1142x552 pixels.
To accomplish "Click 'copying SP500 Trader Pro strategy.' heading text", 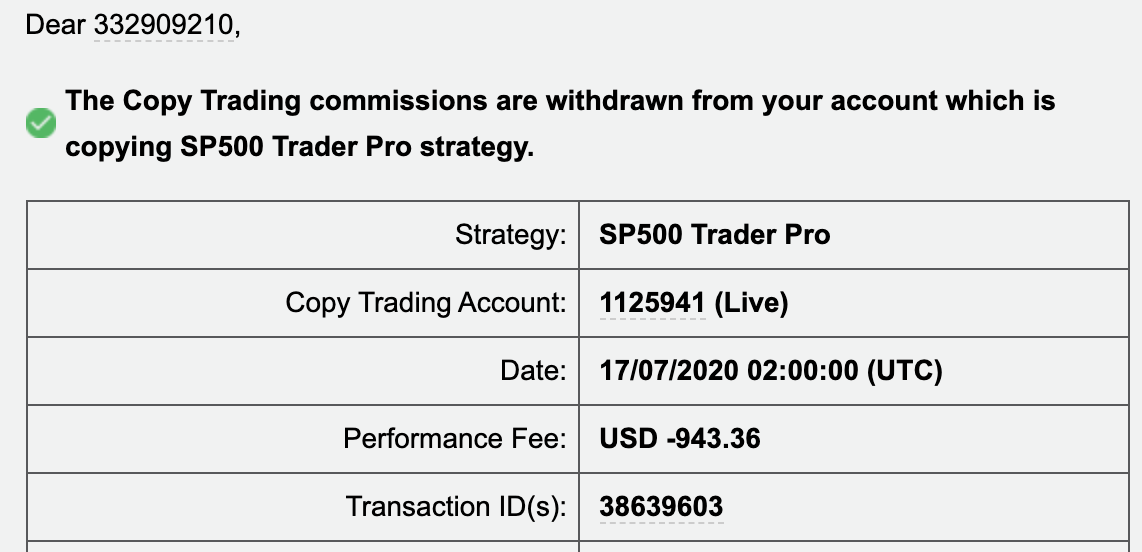I will [x=299, y=147].
